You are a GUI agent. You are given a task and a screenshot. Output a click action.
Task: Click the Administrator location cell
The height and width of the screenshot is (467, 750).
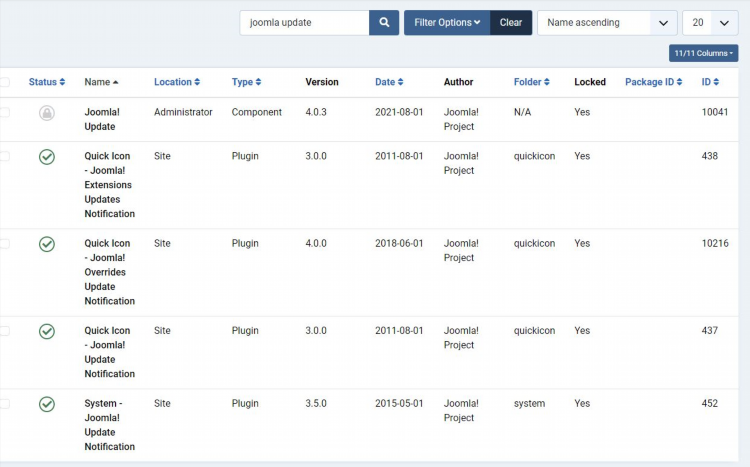point(183,112)
